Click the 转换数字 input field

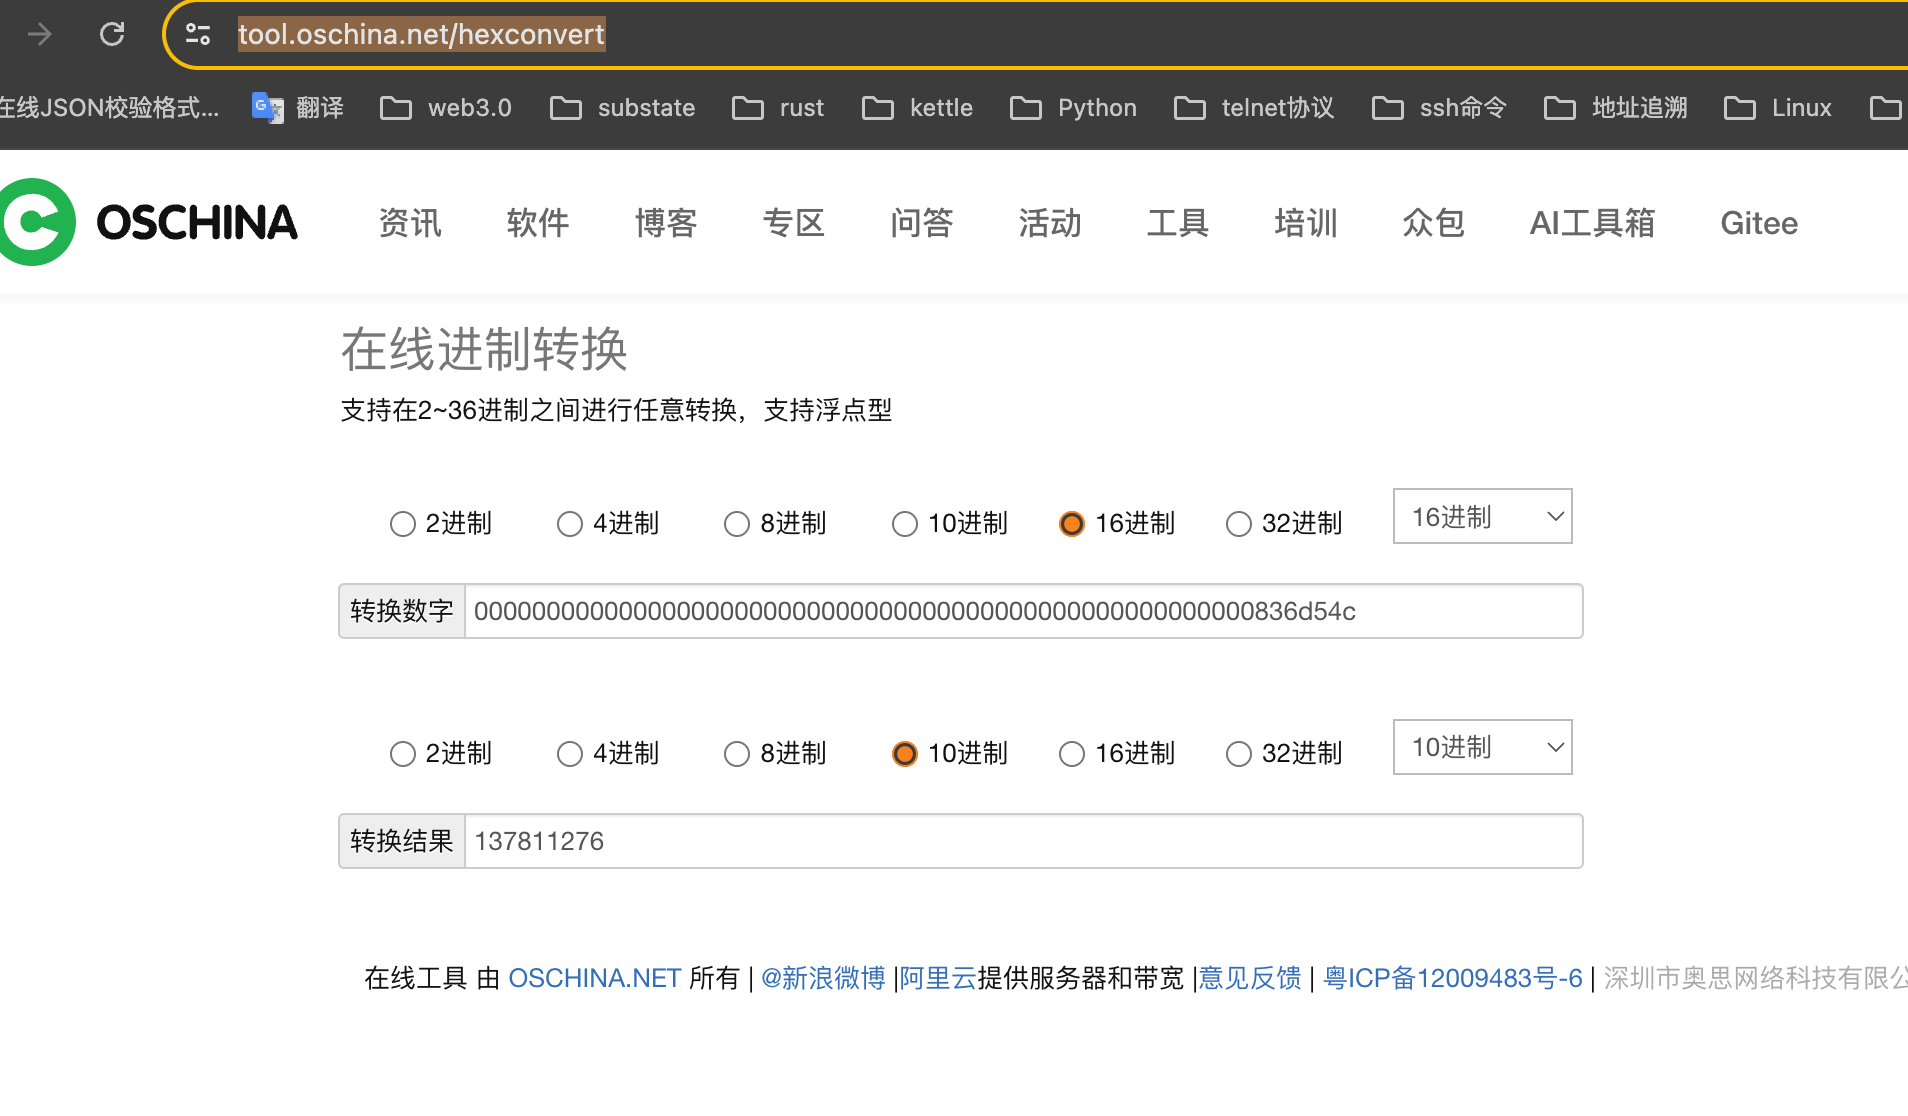(x=1024, y=611)
